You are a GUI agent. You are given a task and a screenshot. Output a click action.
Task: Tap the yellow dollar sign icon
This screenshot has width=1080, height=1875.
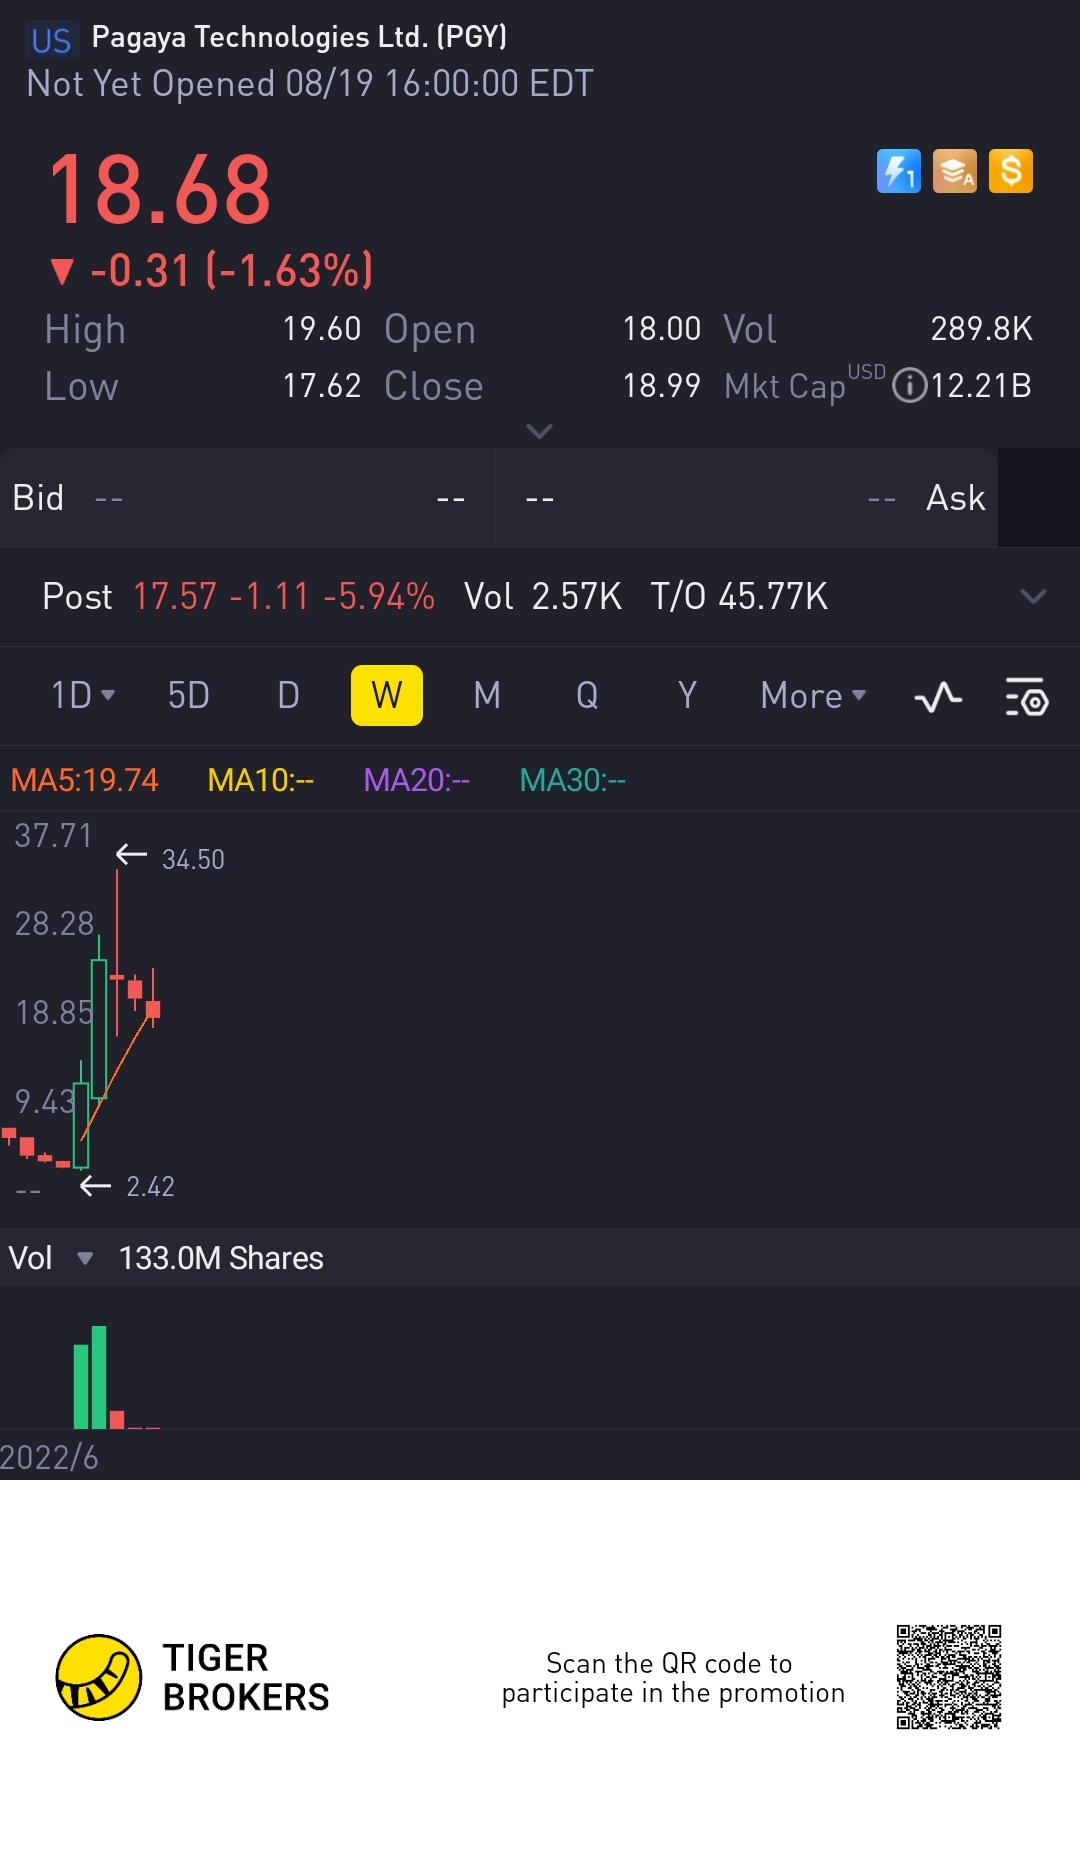point(1010,171)
